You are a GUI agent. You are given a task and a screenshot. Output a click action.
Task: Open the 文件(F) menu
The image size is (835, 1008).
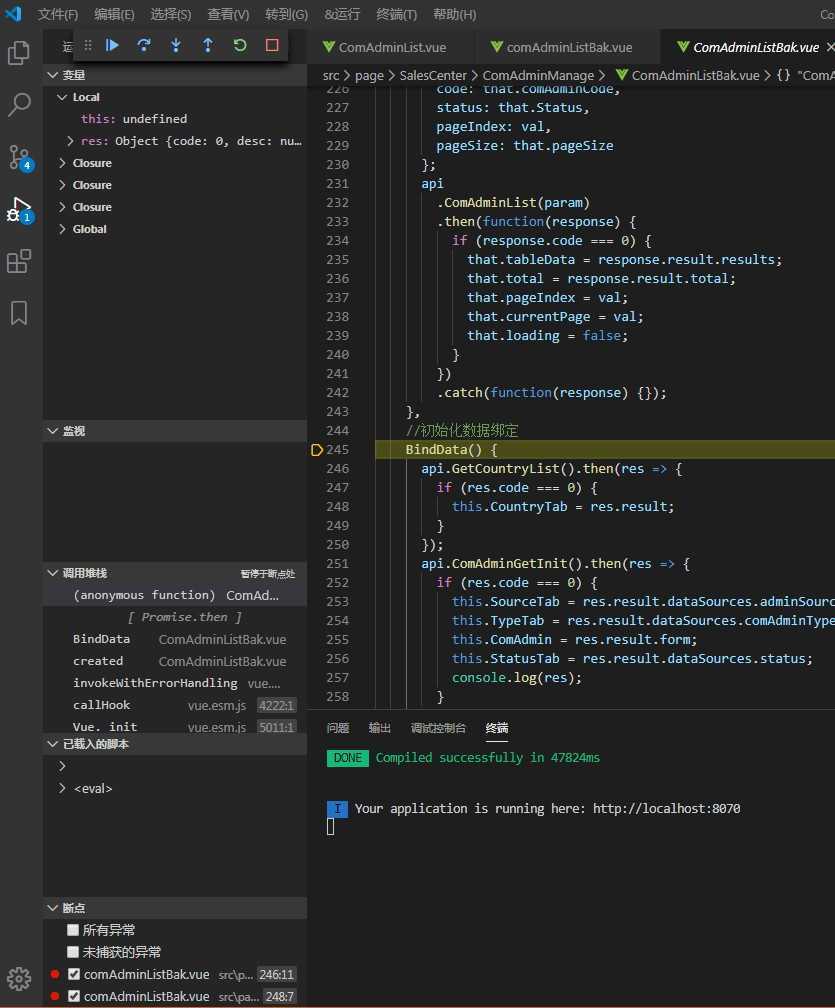pos(57,14)
